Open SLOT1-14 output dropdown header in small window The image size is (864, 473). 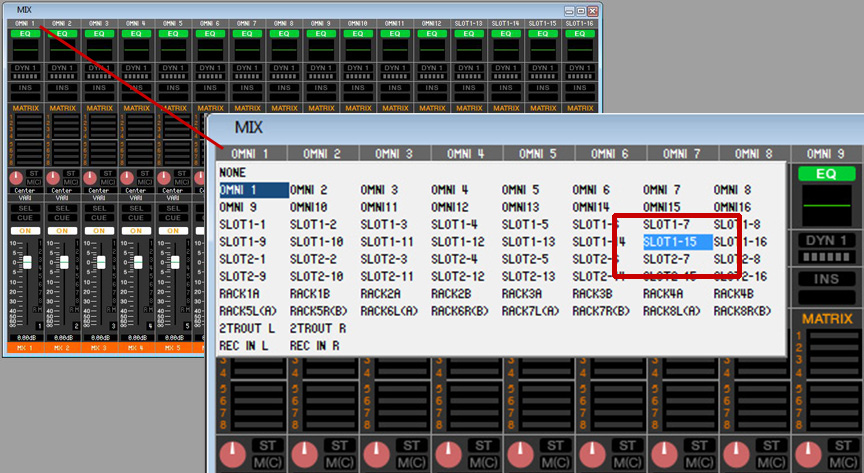tap(505, 23)
